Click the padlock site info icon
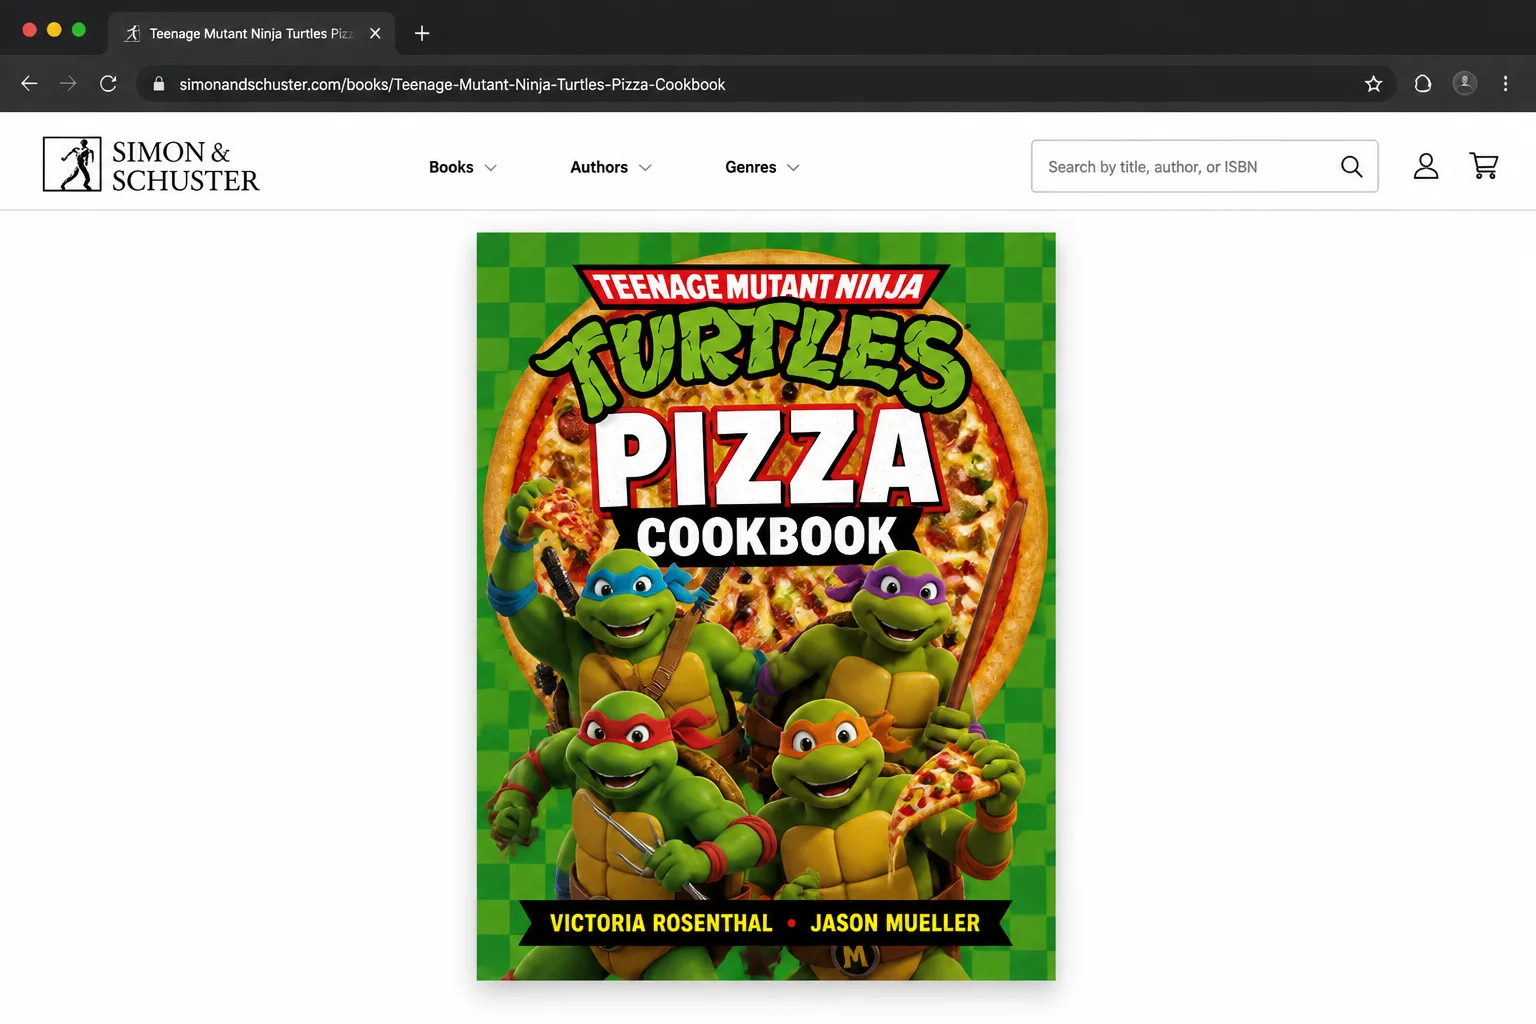Screen dimensions: 1536x1024 (158, 84)
